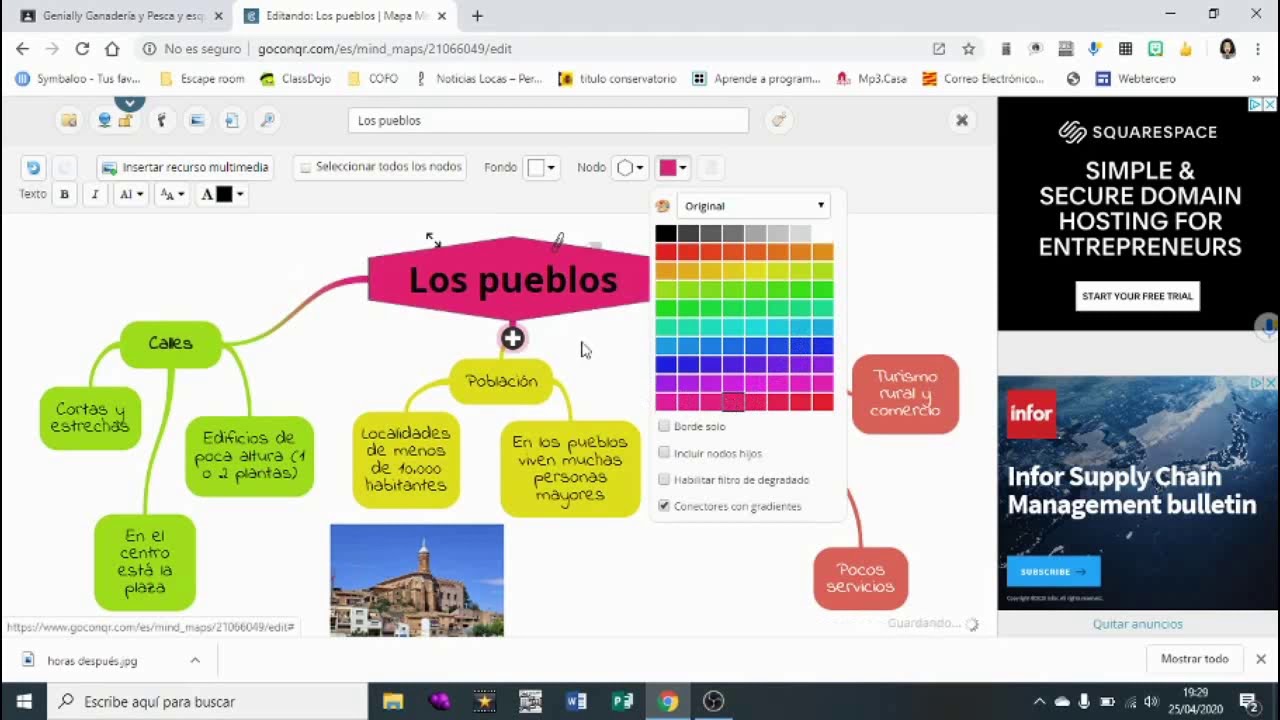Click the palette icon in color popup
Screen dimensions: 1280x720
tap(662, 206)
